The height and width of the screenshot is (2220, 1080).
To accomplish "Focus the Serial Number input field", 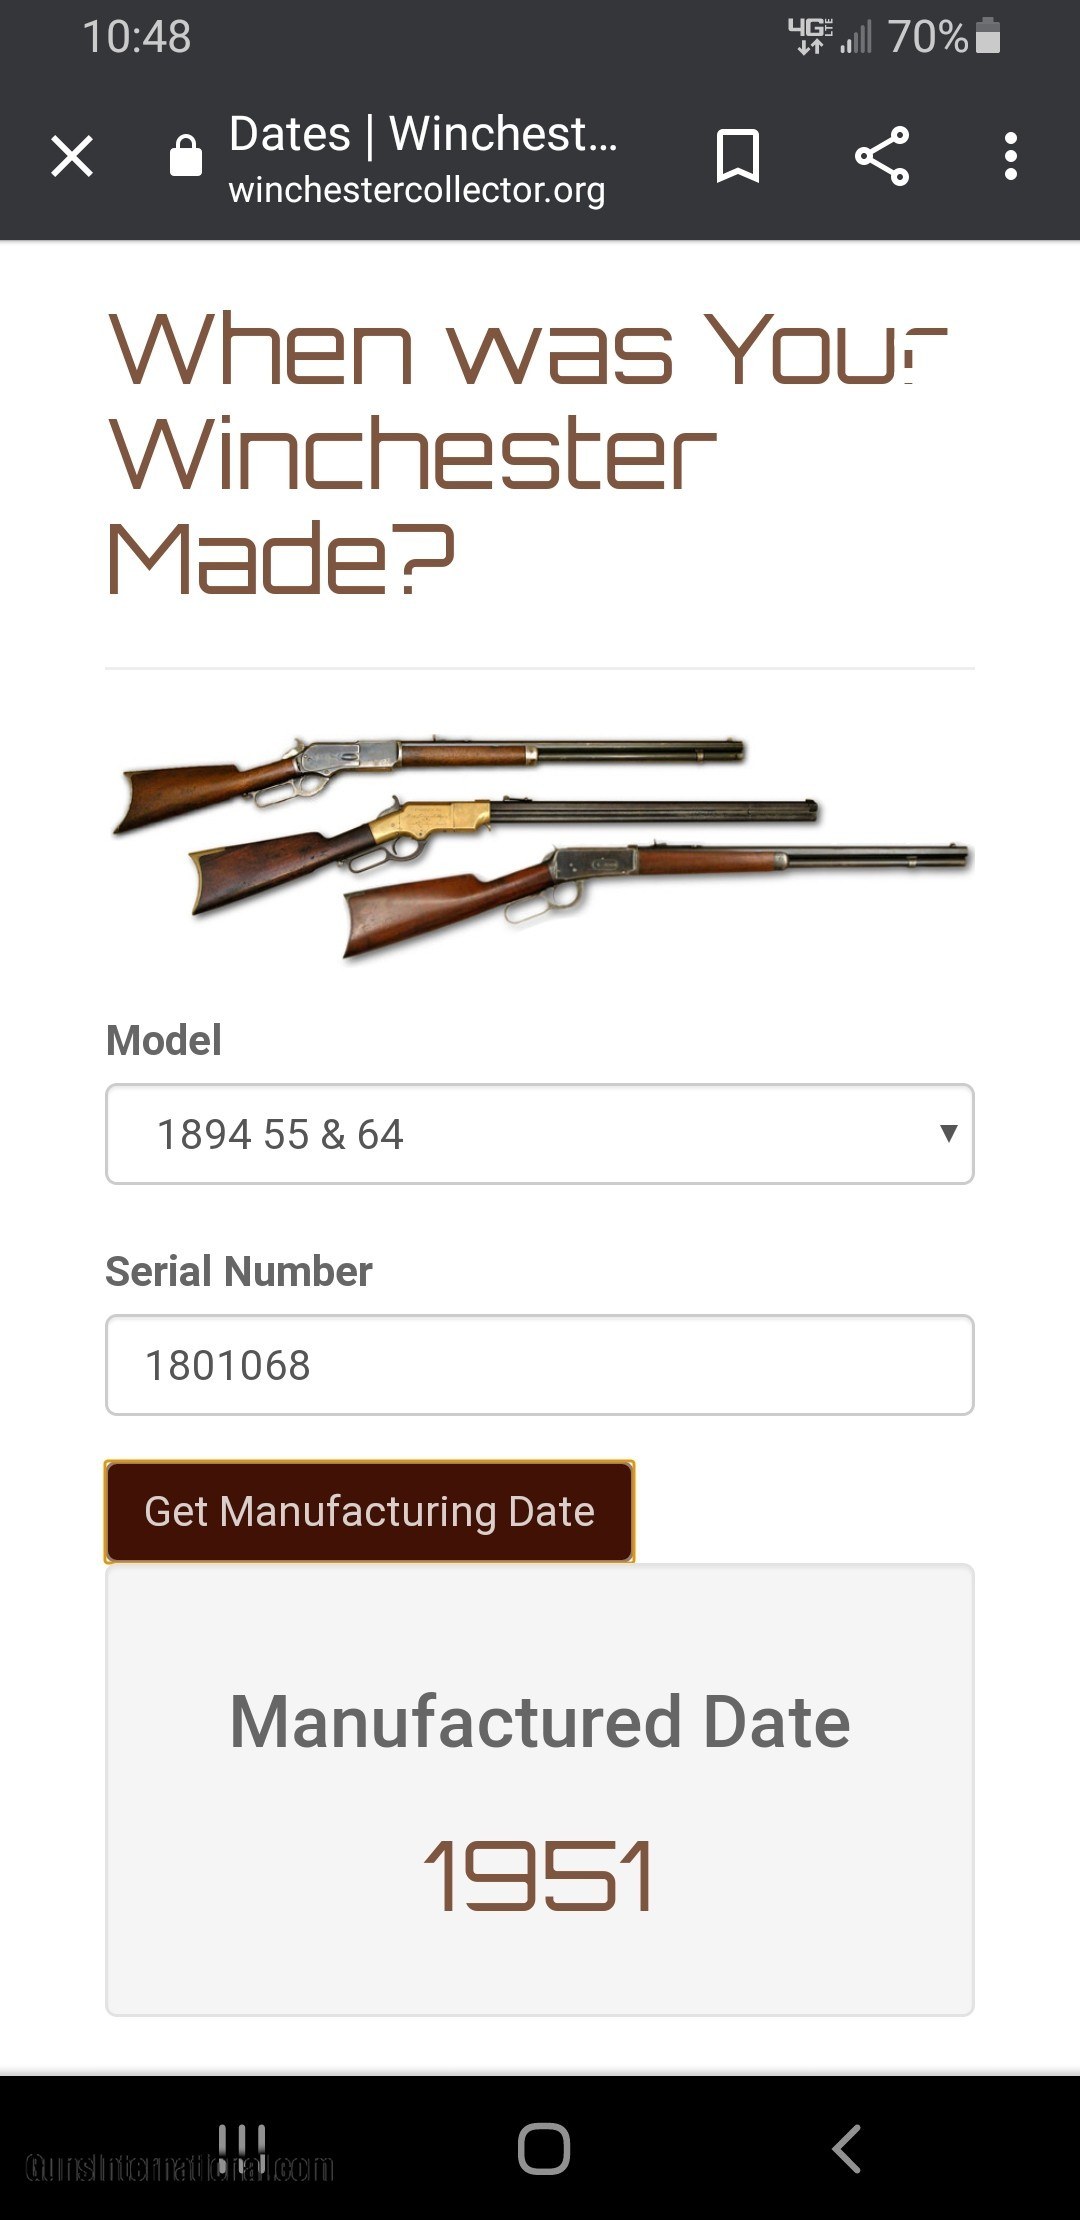I will (539, 1365).
